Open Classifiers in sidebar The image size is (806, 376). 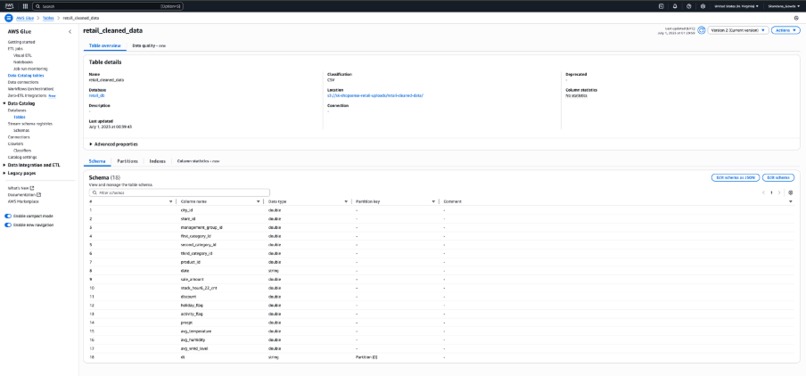(22, 150)
